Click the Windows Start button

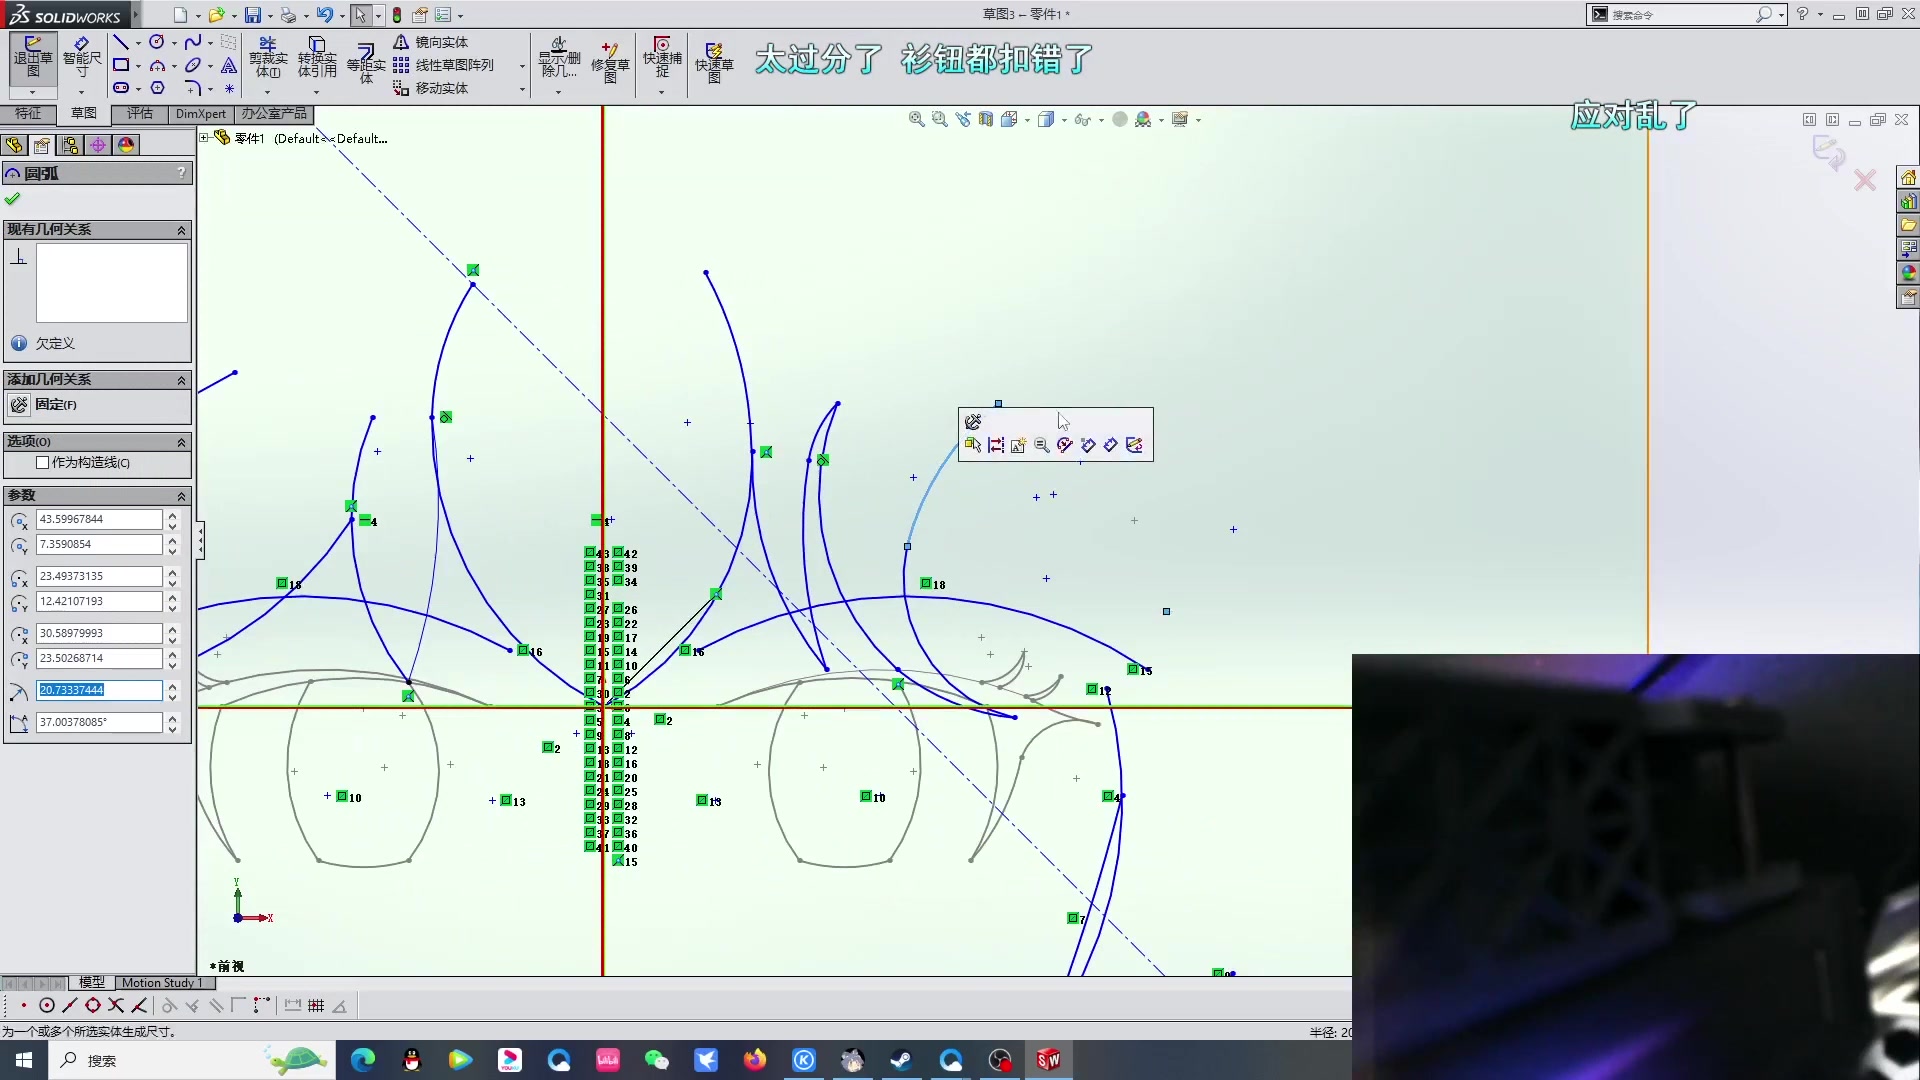coord(24,1060)
